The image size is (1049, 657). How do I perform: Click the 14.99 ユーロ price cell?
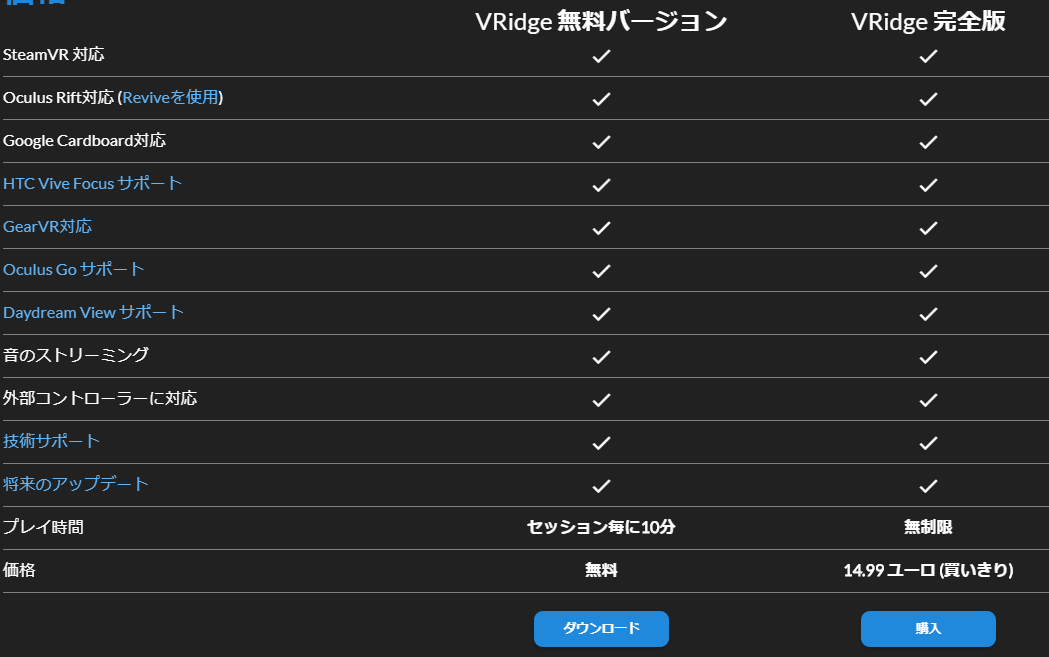(x=928, y=570)
